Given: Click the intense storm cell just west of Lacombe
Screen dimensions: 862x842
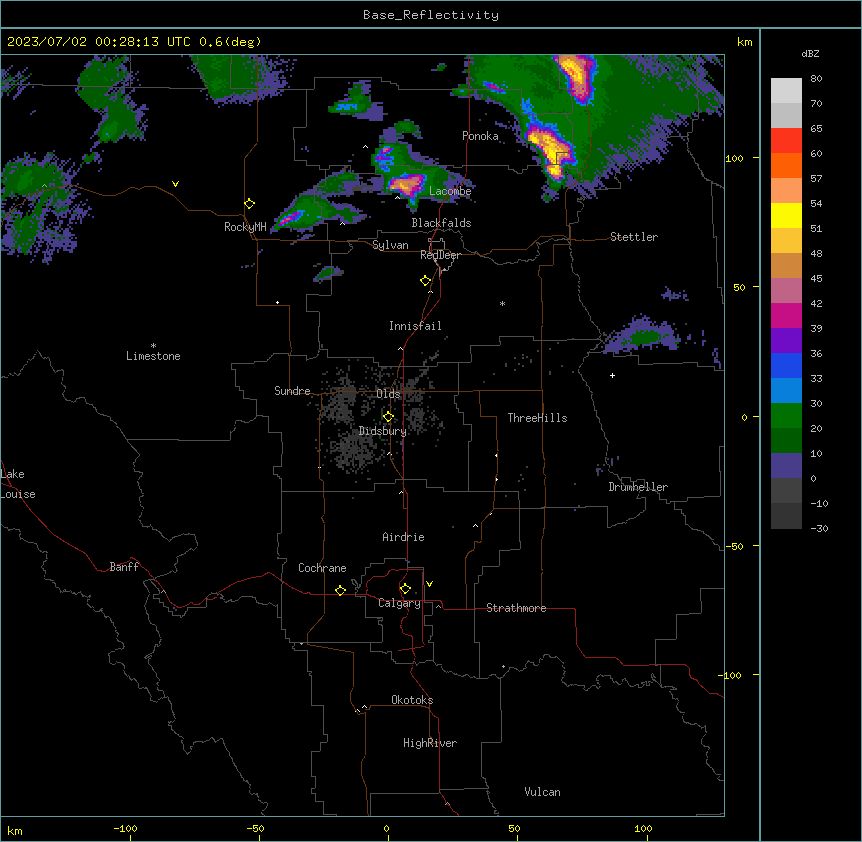Looking at the screenshot, I should pyautogui.click(x=407, y=184).
